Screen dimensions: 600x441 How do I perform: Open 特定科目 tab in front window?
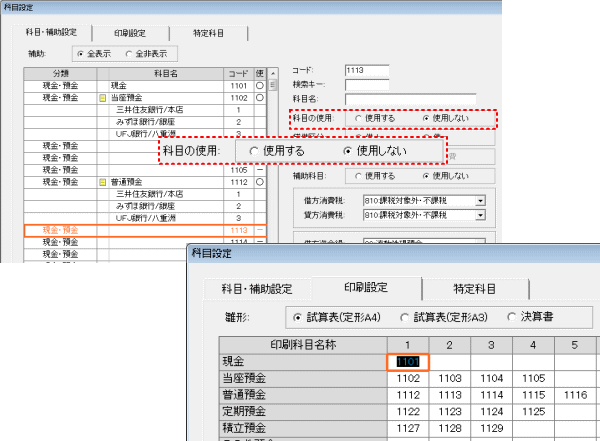coord(475,289)
